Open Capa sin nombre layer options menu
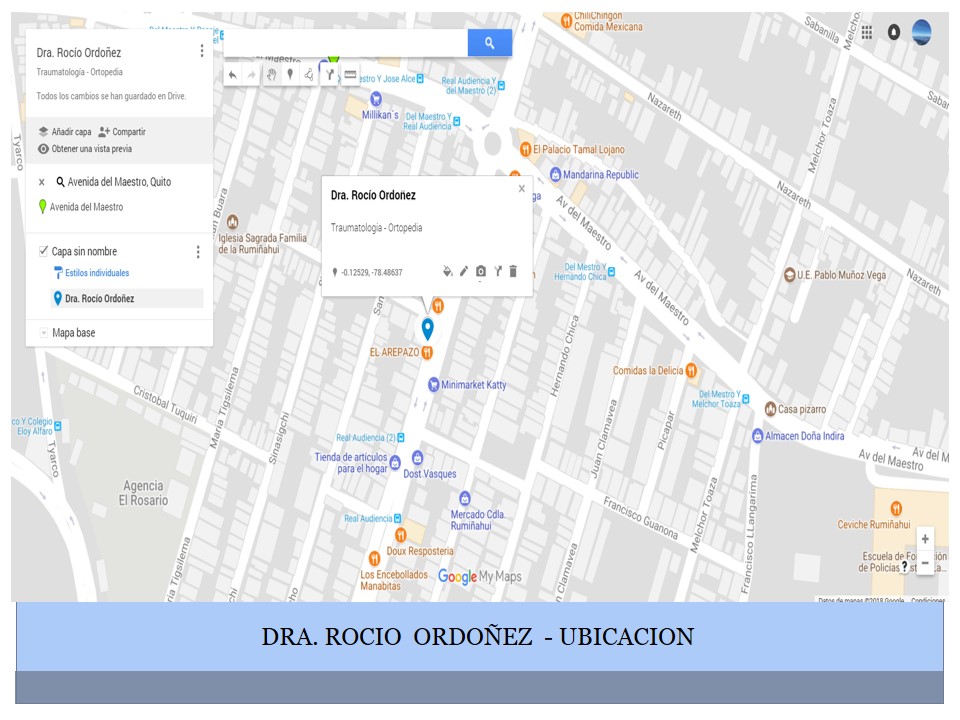Image resolution: width=960 pixels, height=720 pixels. tap(198, 252)
